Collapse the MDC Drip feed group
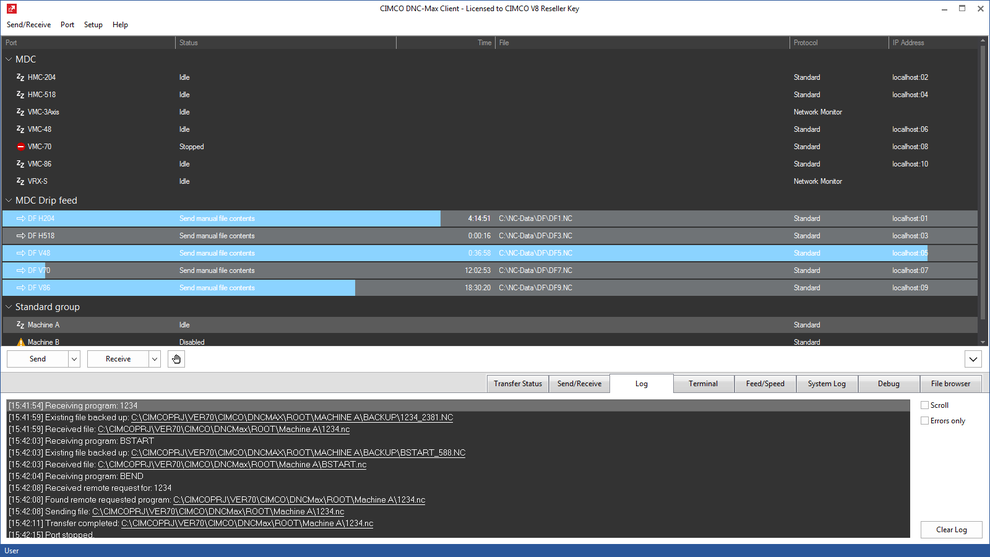 9,200
